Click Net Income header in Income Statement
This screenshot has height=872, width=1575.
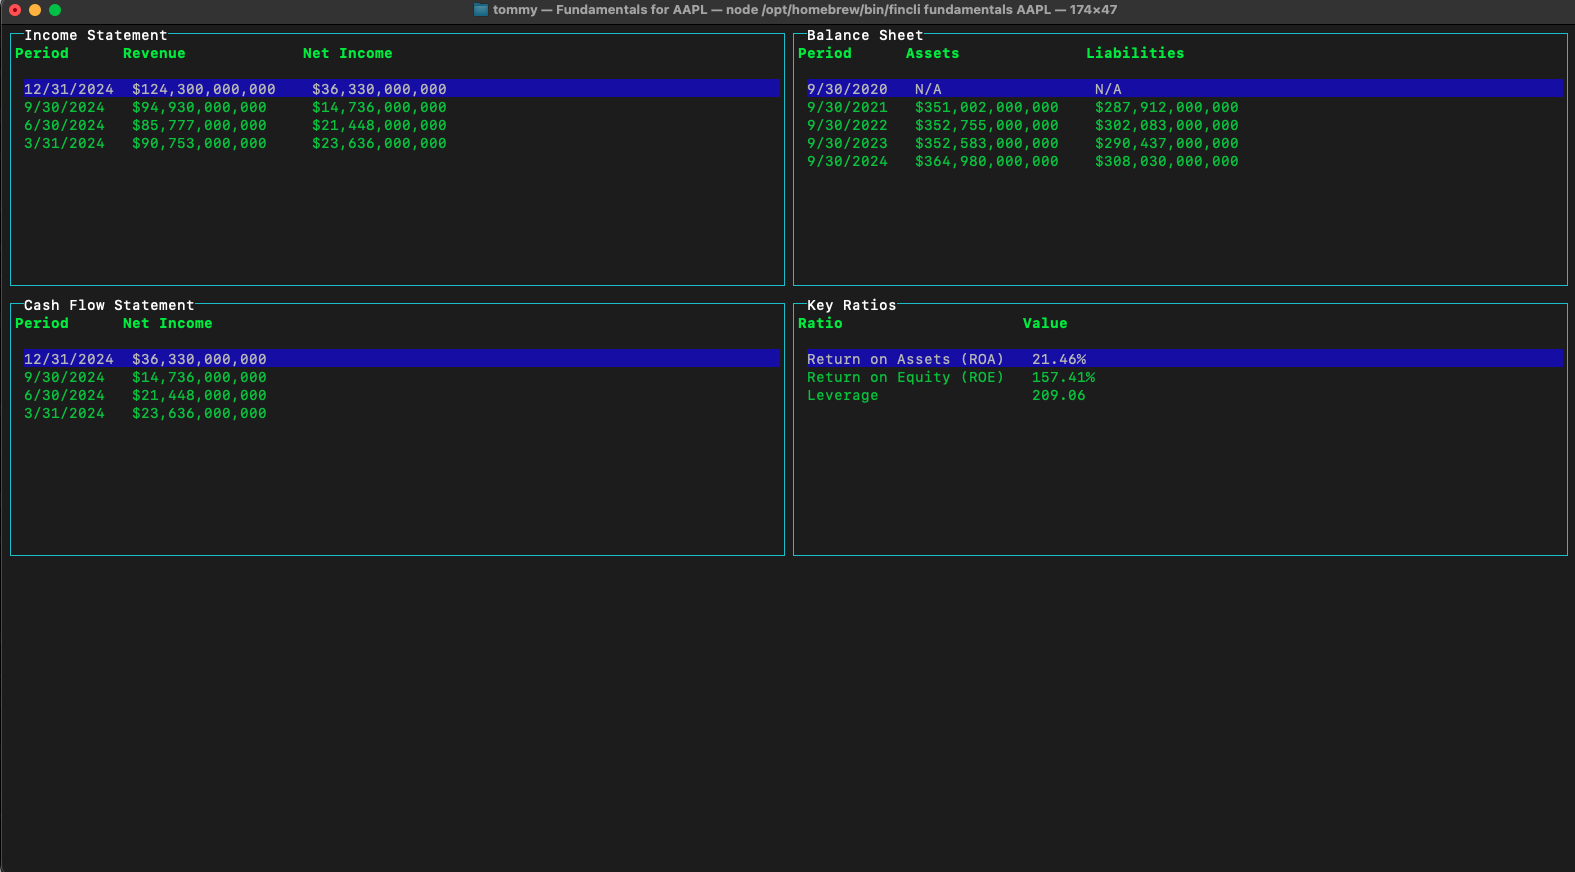click(348, 53)
